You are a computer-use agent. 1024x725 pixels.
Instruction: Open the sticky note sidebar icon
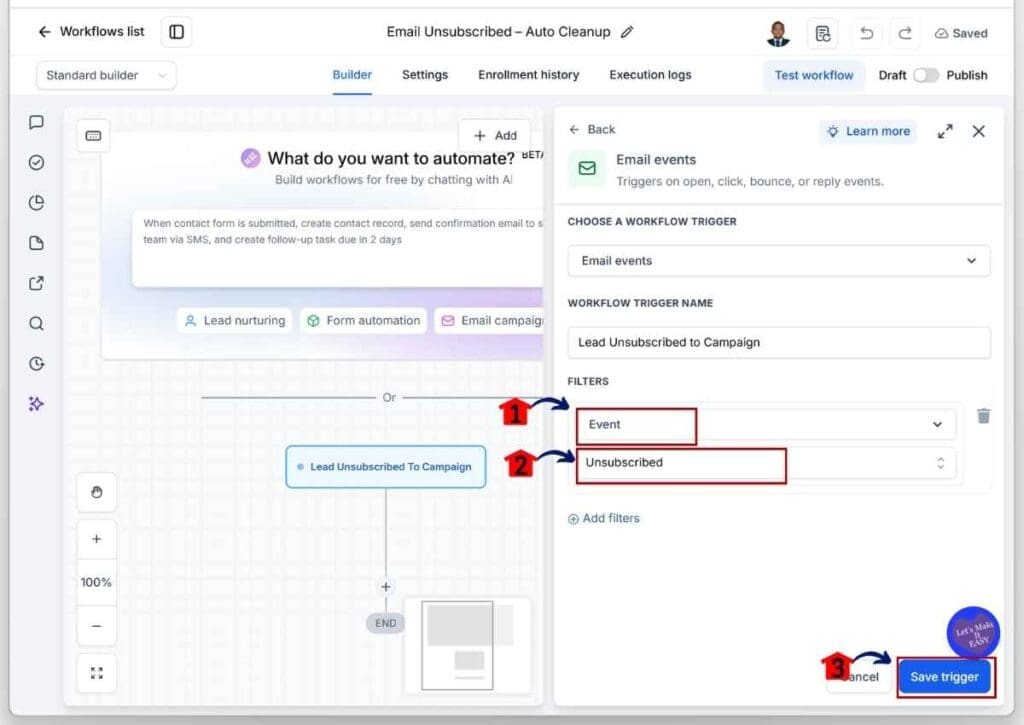[x=37, y=243]
